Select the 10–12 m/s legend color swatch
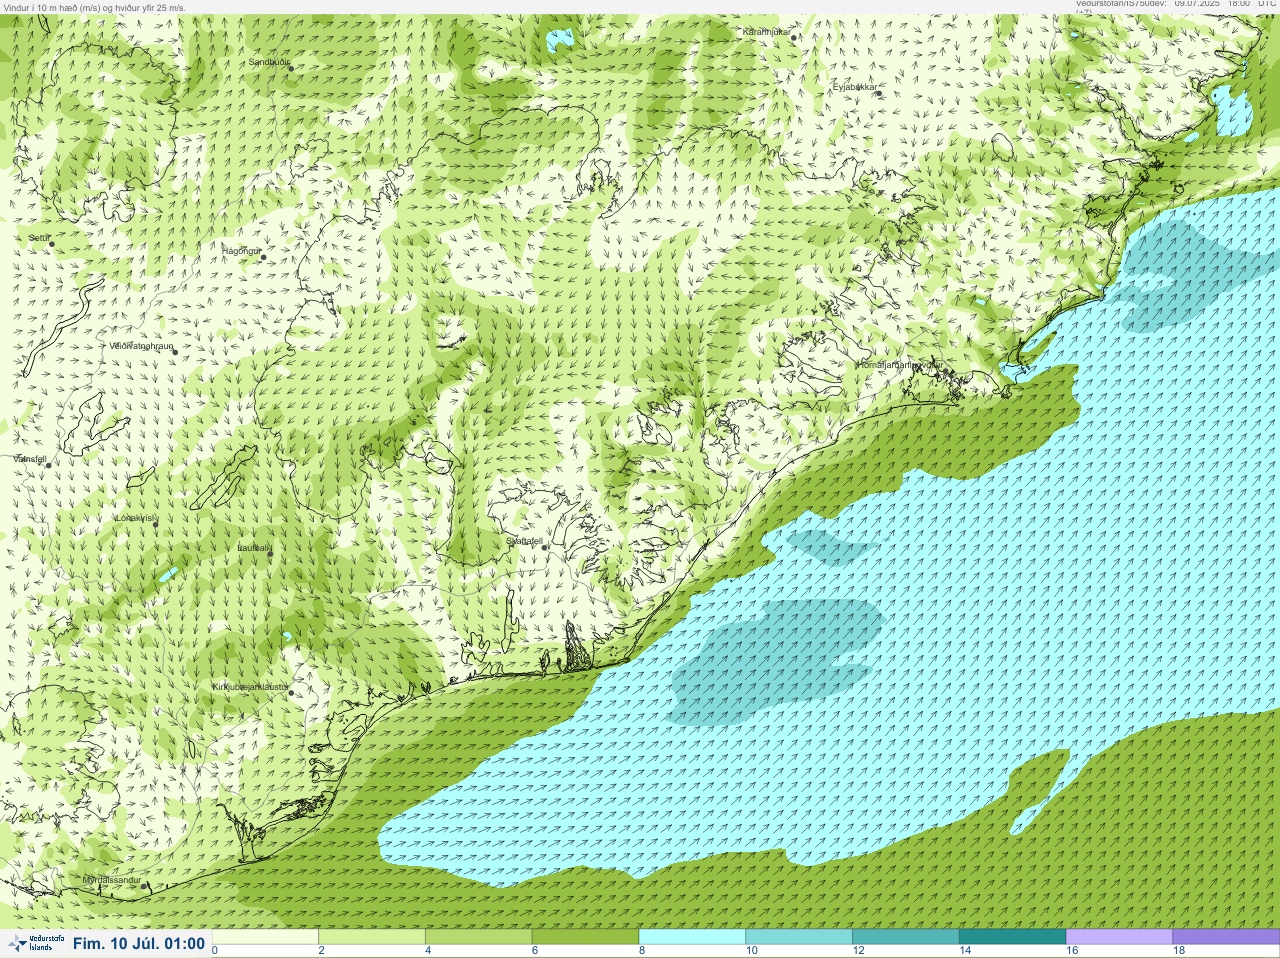Image resolution: width=1280 pixels, height=958 pixels. 798,937
